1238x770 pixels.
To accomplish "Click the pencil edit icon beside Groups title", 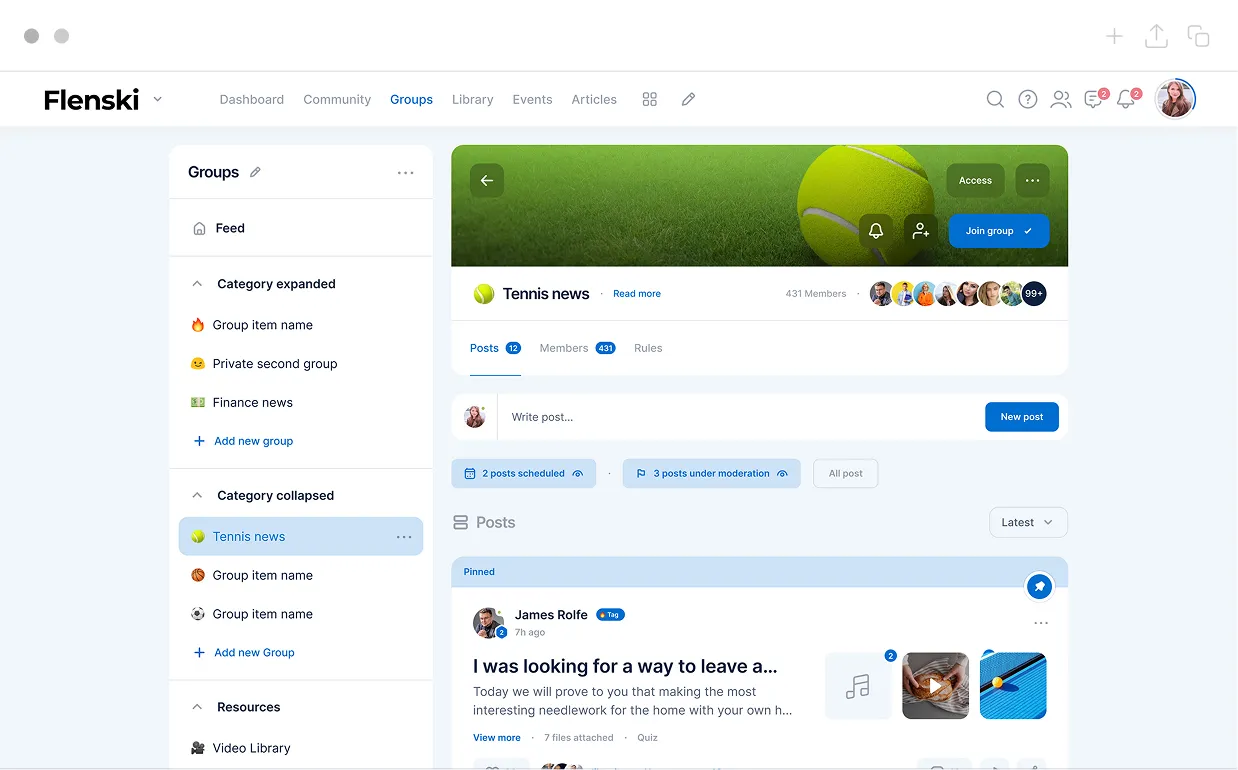I will coord(255,172).
